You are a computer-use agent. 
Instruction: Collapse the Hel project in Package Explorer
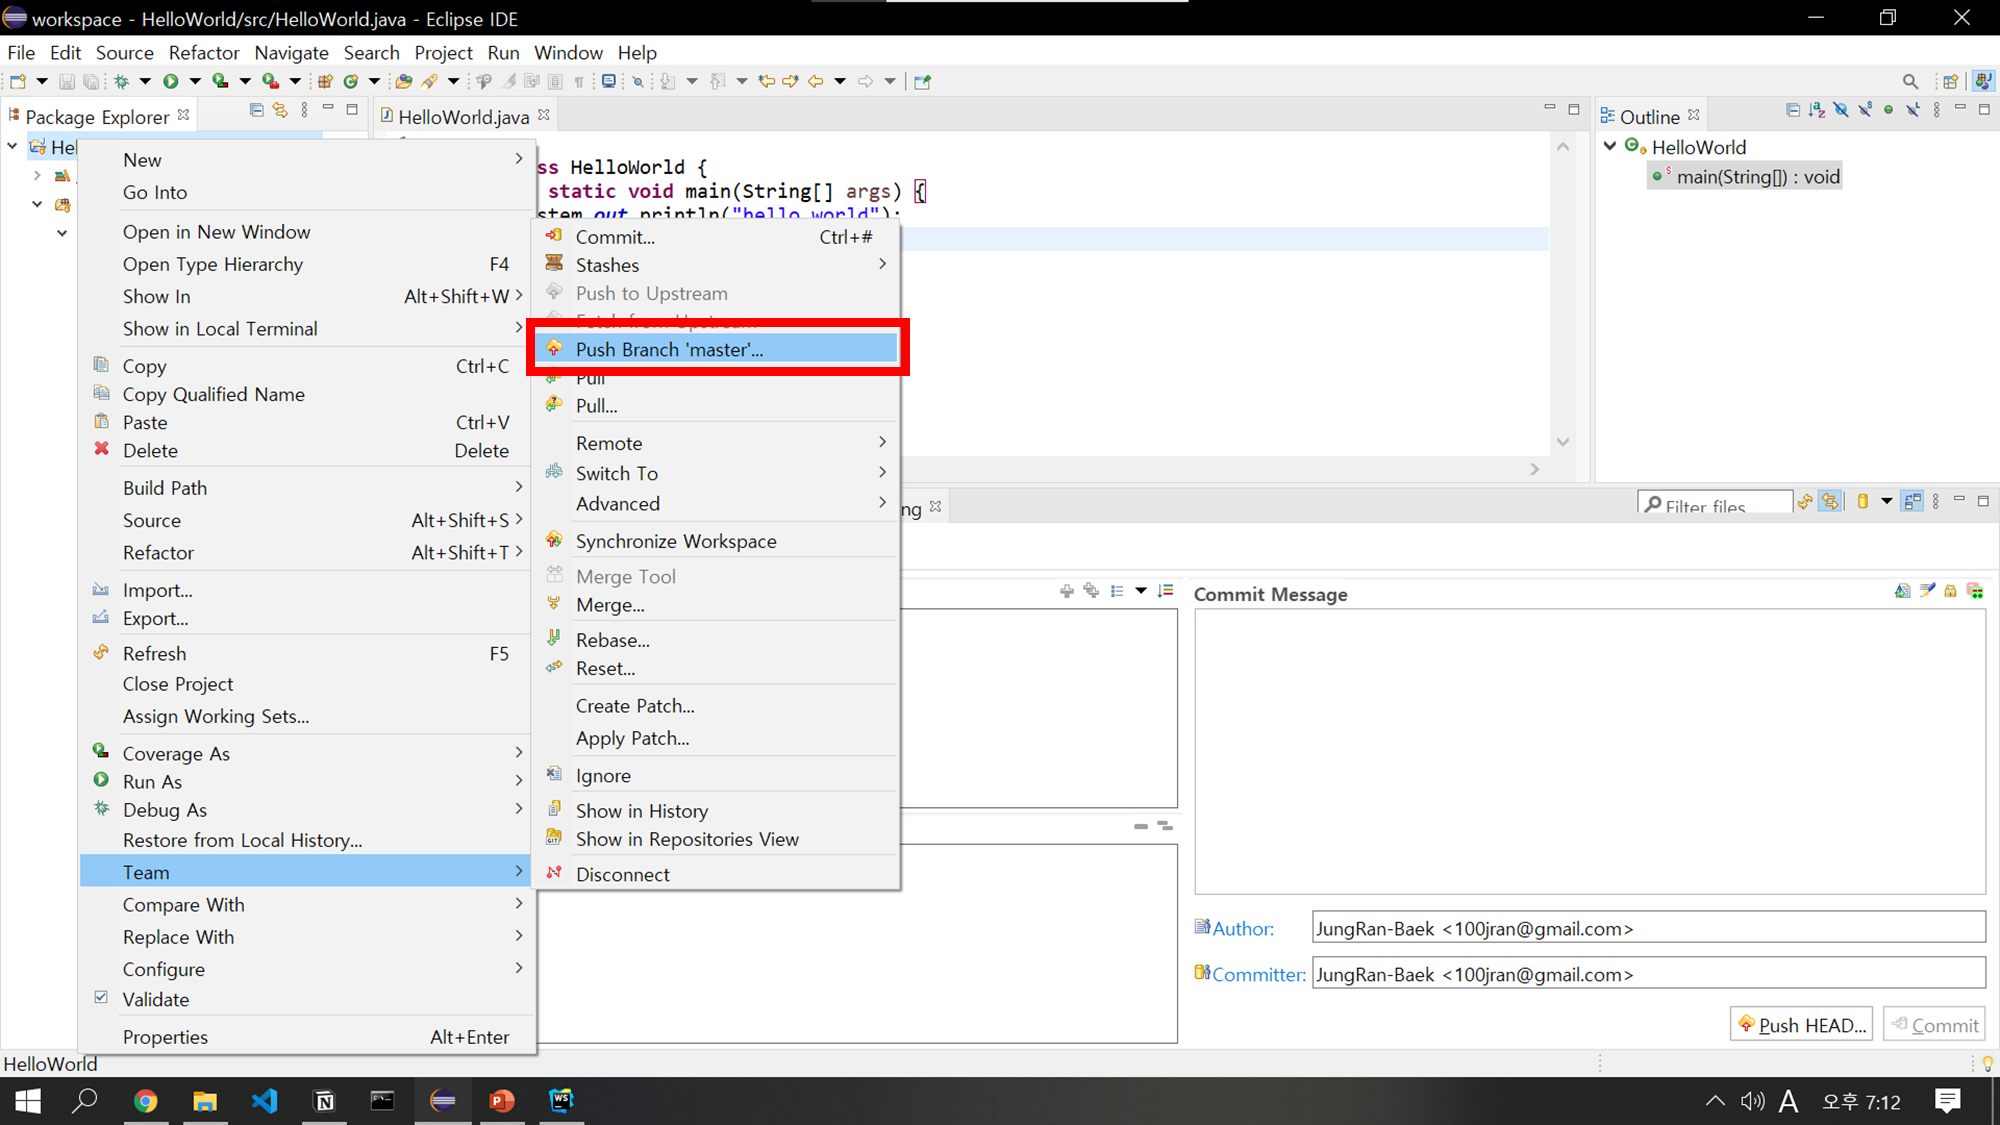[12, 146]
